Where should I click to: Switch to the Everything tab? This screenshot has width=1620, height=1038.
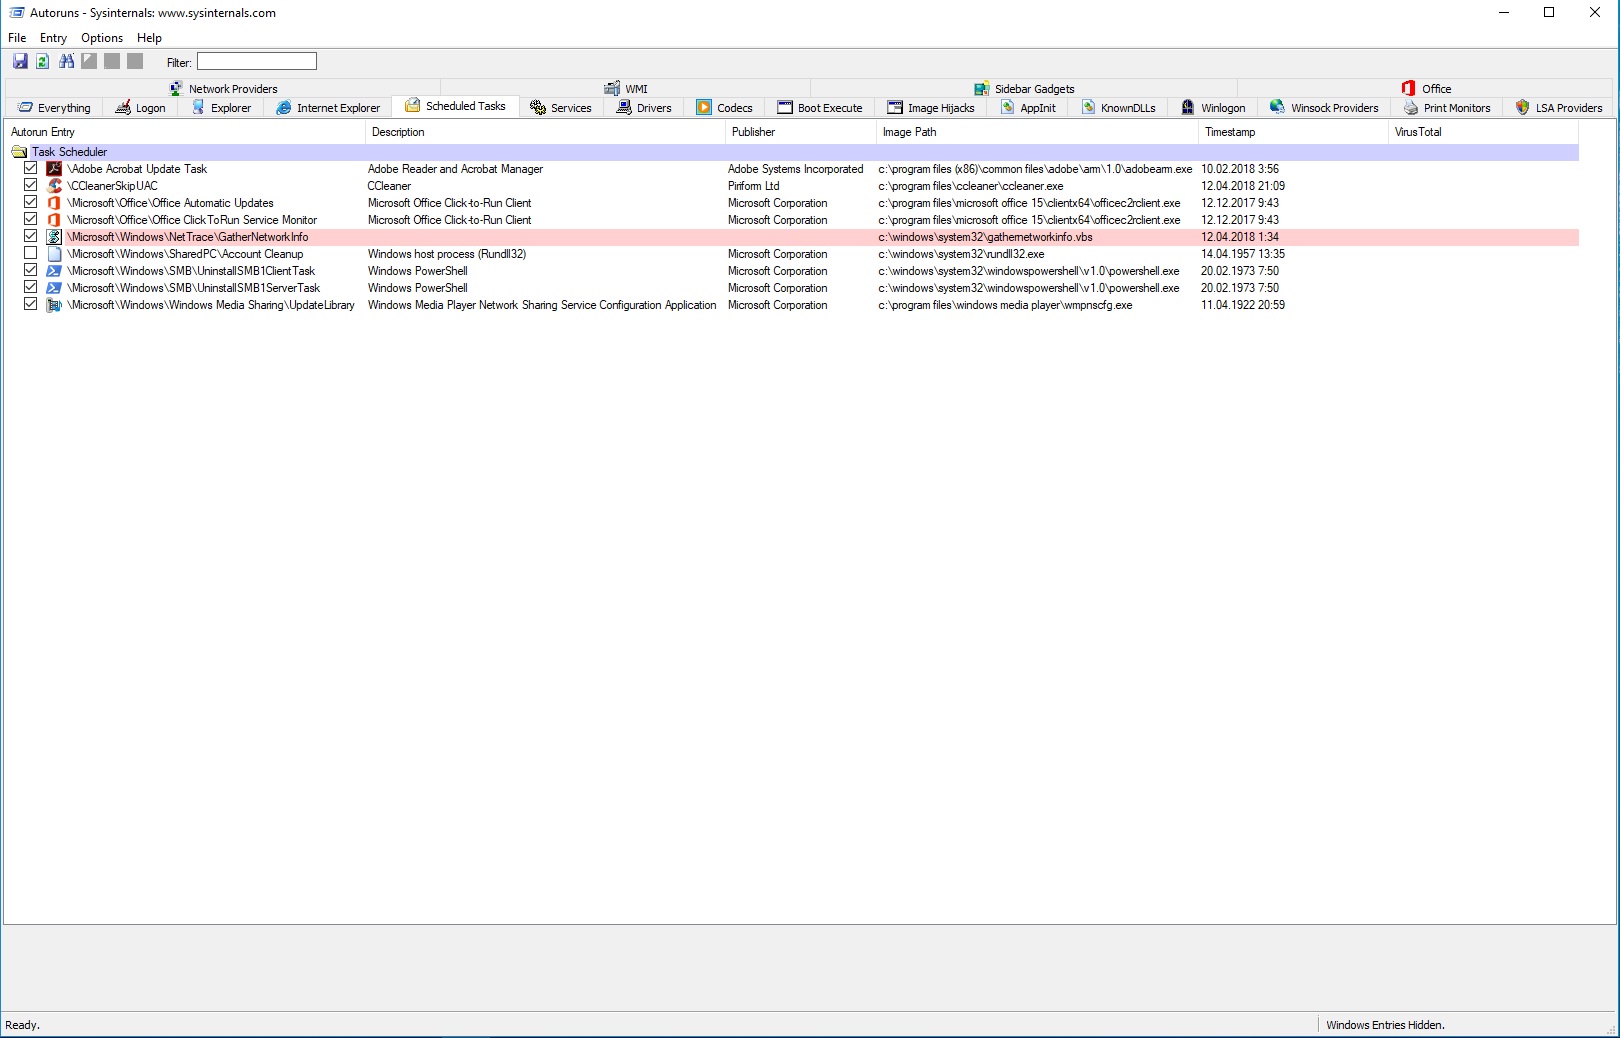[x=55, y=108]
